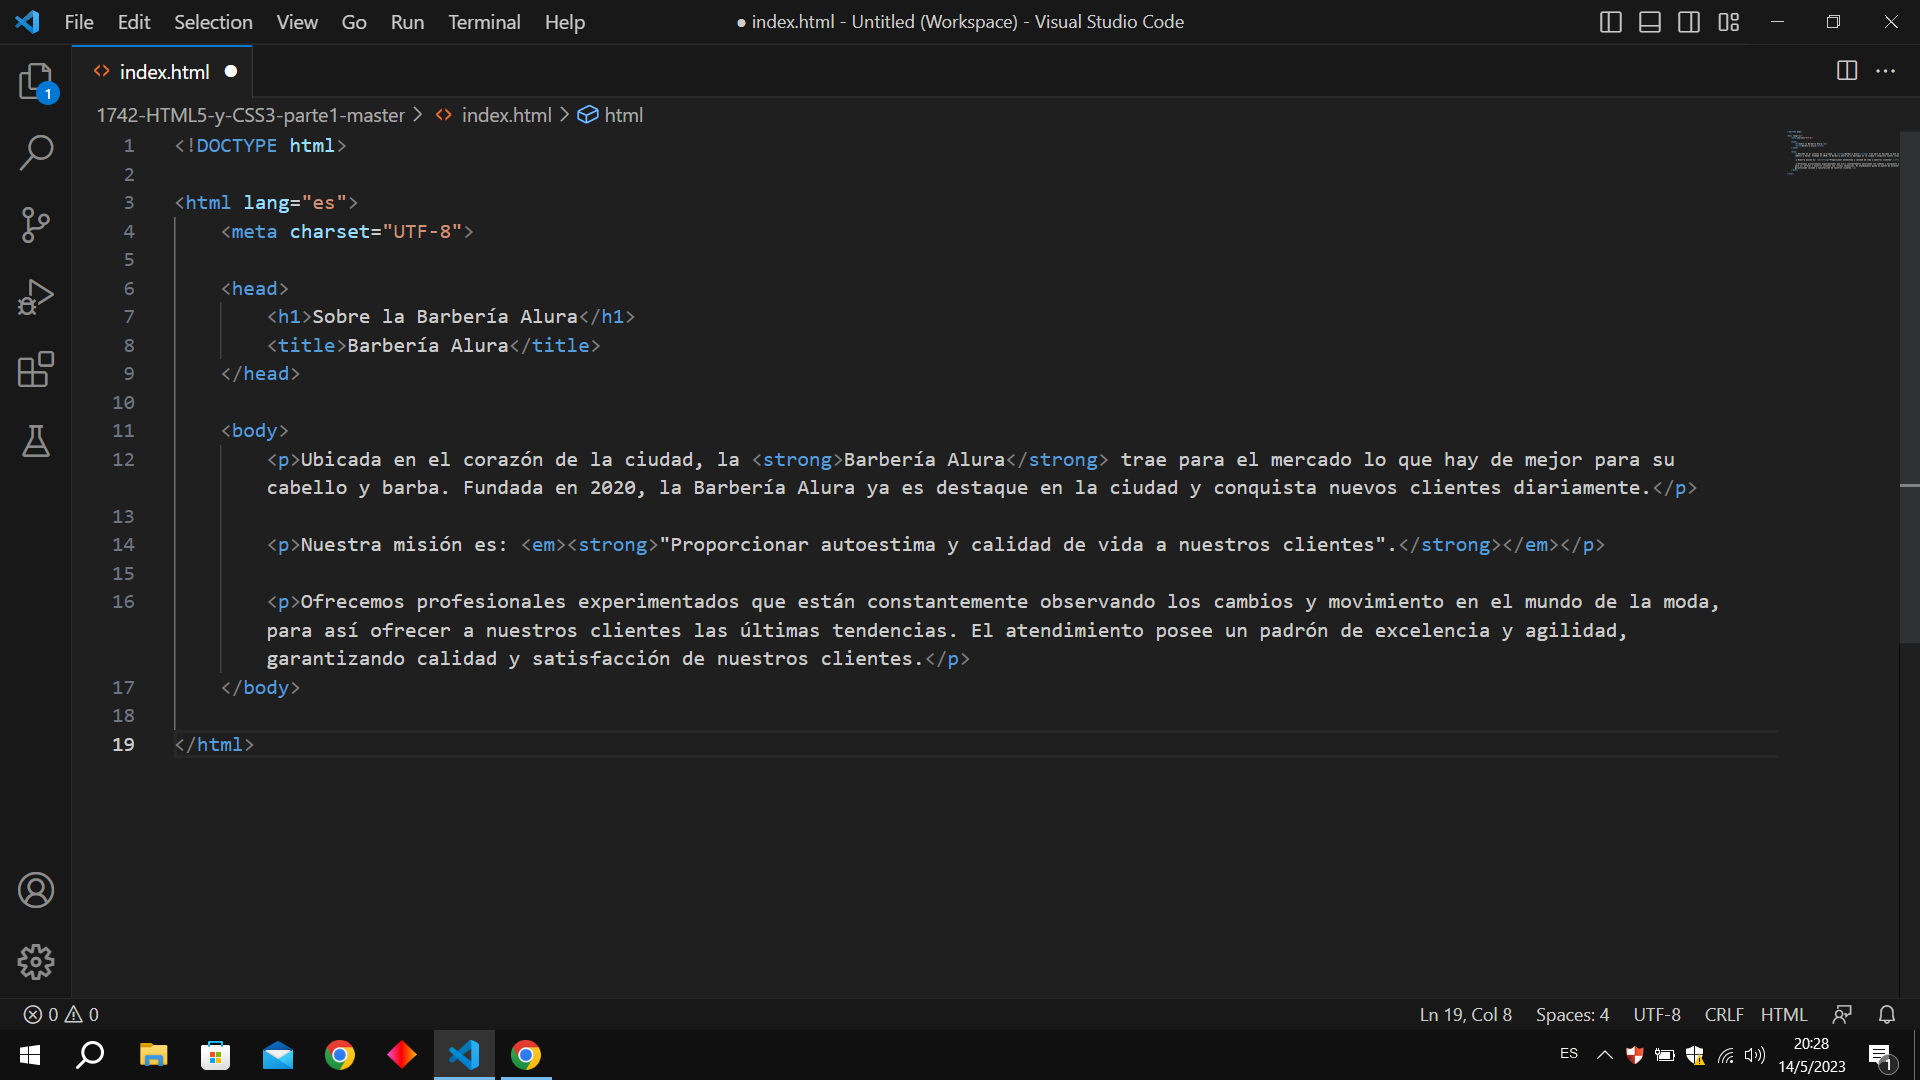
Task: Open Windows taskbar search
Action: (90, 1055)
